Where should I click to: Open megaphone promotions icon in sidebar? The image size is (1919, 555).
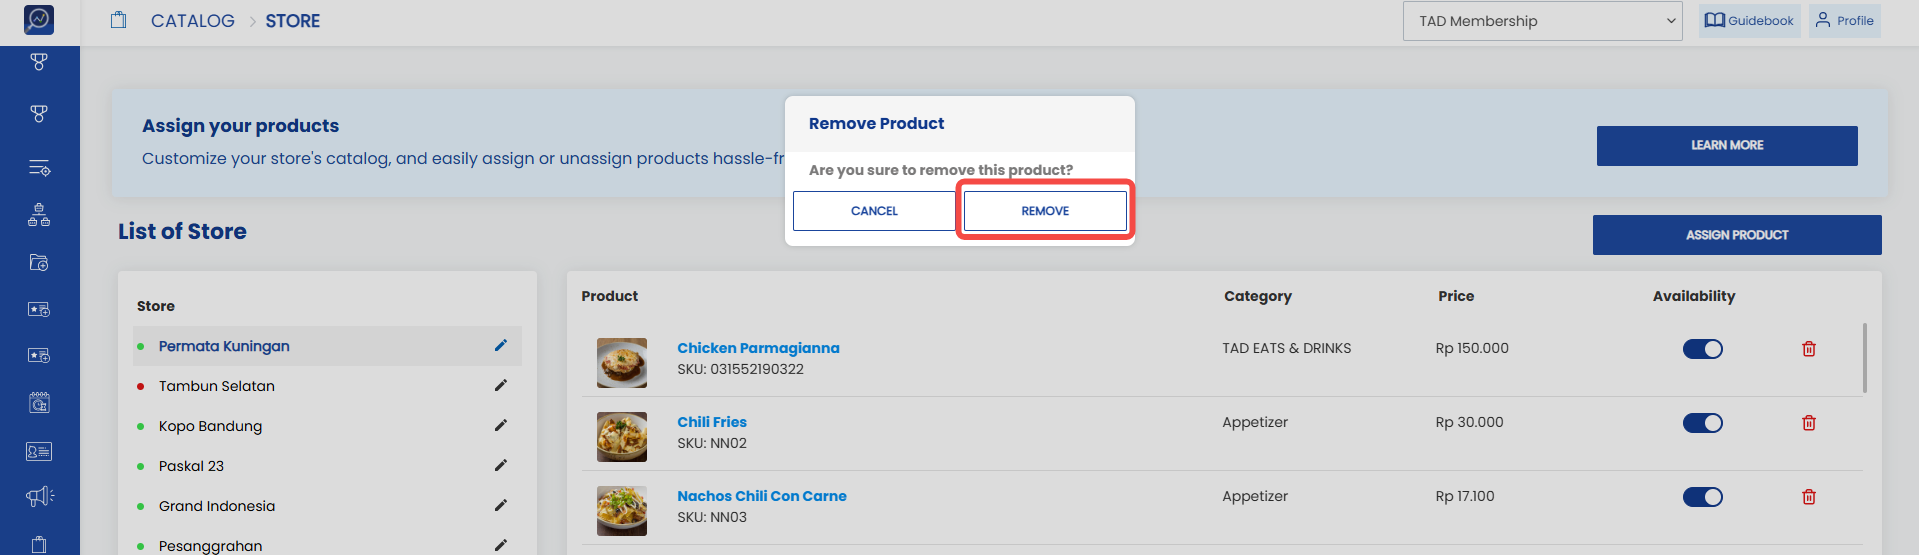click(x=39, y=497)
